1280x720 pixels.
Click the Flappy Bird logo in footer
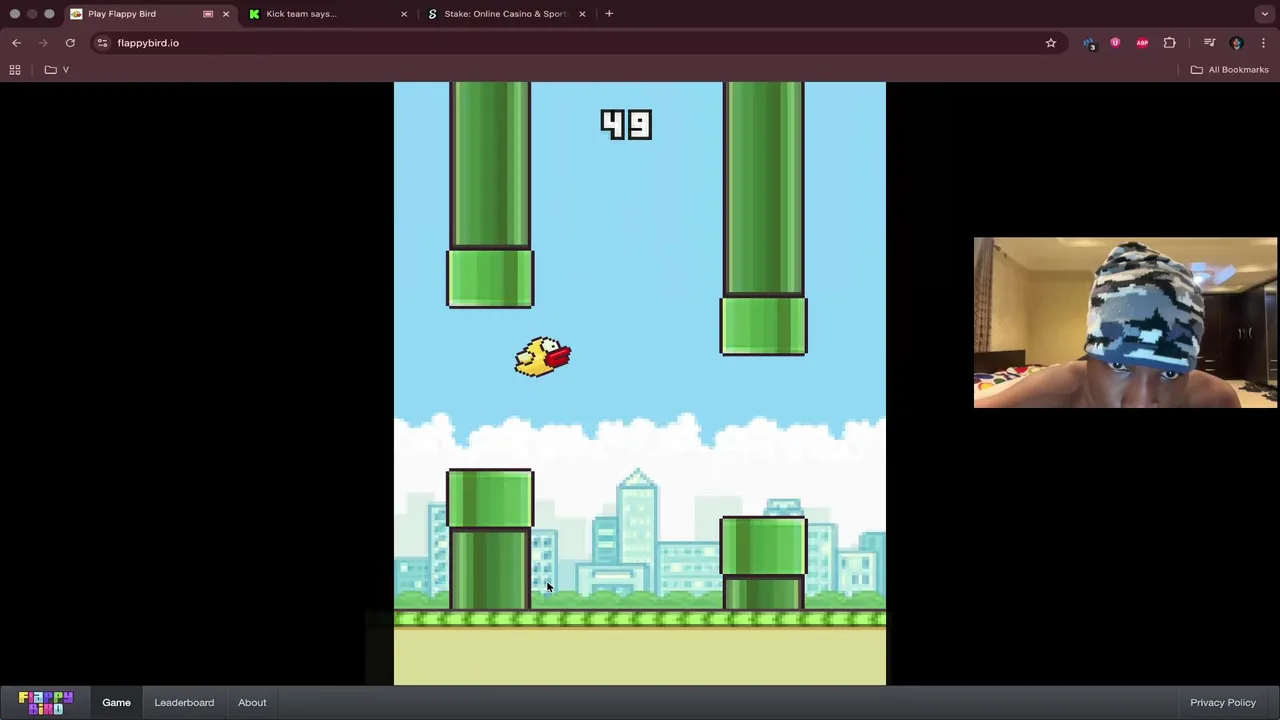coord(46,703)
